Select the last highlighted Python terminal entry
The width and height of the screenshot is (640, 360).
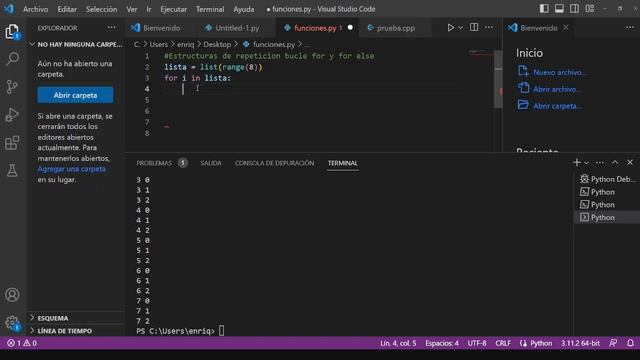pos(607,217)
